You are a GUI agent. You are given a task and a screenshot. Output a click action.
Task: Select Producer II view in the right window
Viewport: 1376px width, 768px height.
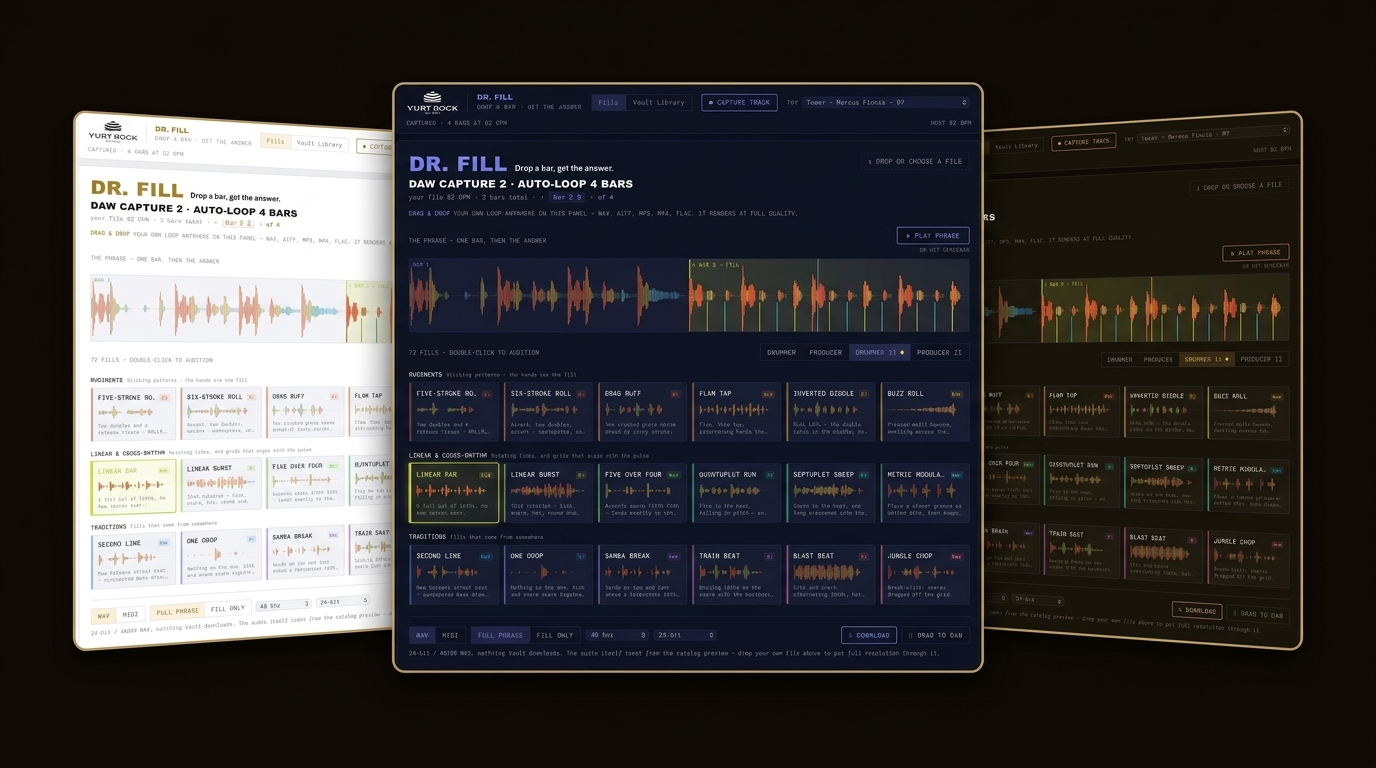(x=1261, y=359)
